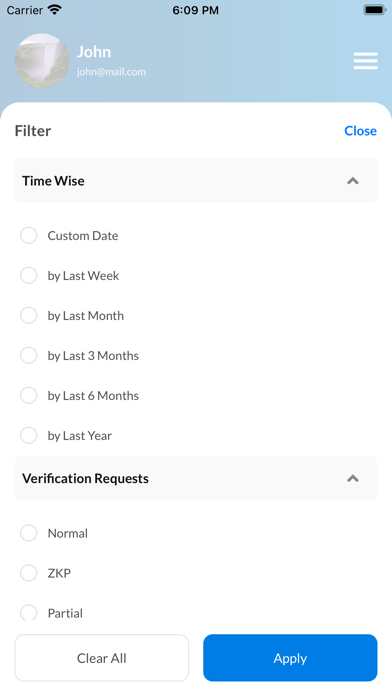Collapse the Time Wise chevron arrow
Viewport: 392px width, 696px height.
click(x=352, y=181)
